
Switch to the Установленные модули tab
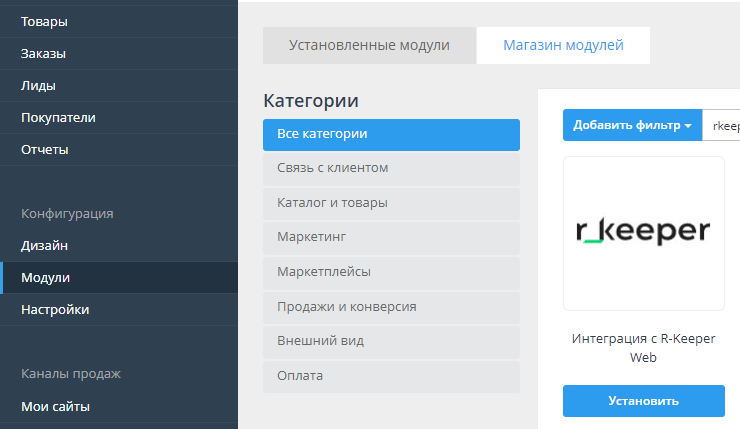370,45
